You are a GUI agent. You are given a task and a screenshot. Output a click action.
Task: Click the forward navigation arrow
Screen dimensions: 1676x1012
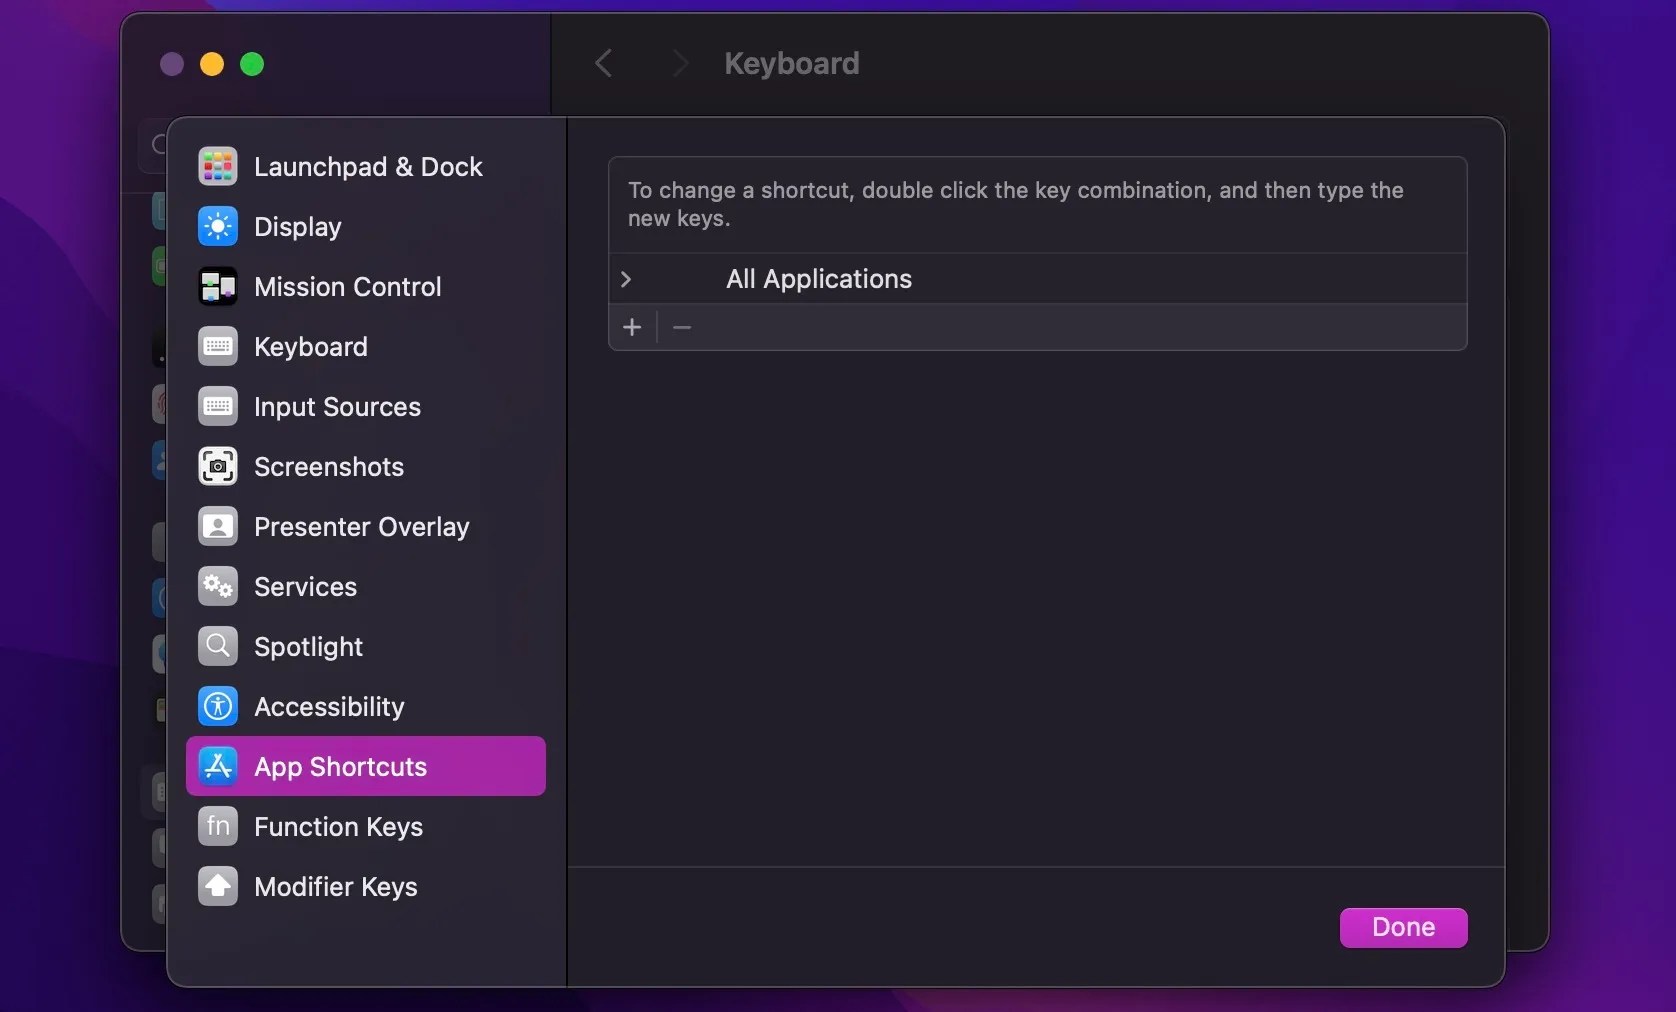click(x=679, y=63)
